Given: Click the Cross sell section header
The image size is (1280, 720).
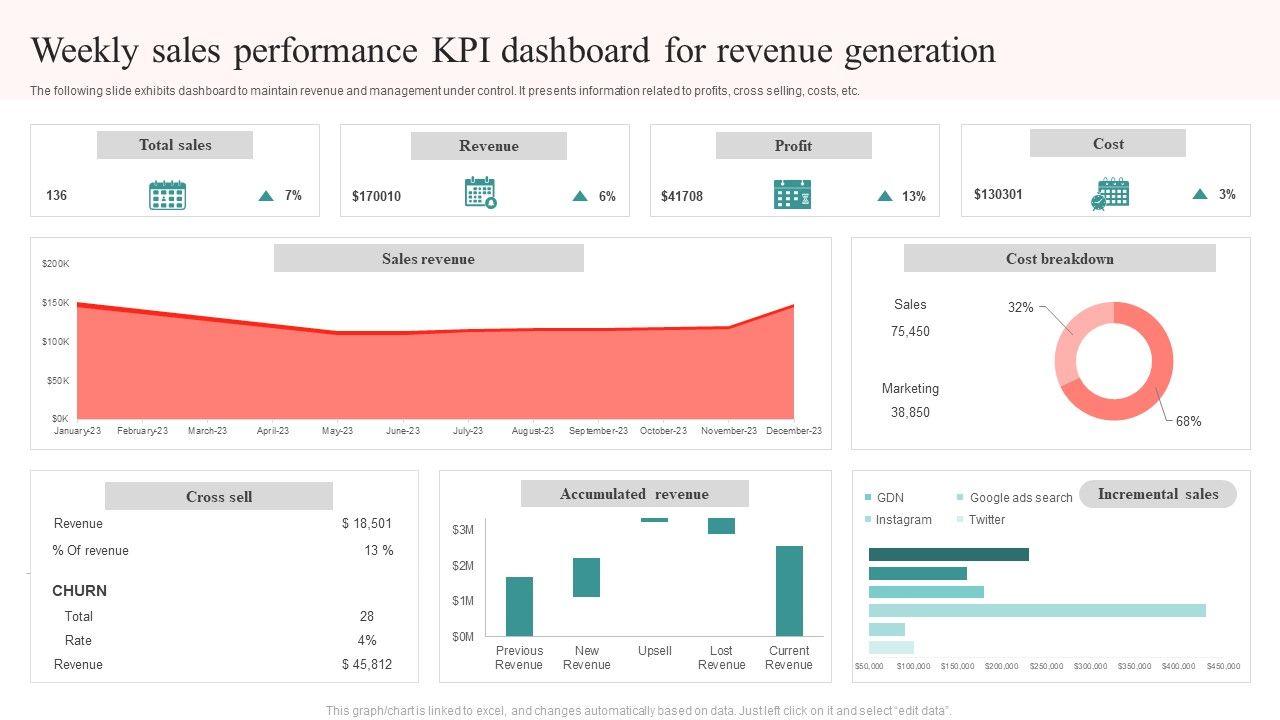Looking at the screenshot, I should 219,497.
